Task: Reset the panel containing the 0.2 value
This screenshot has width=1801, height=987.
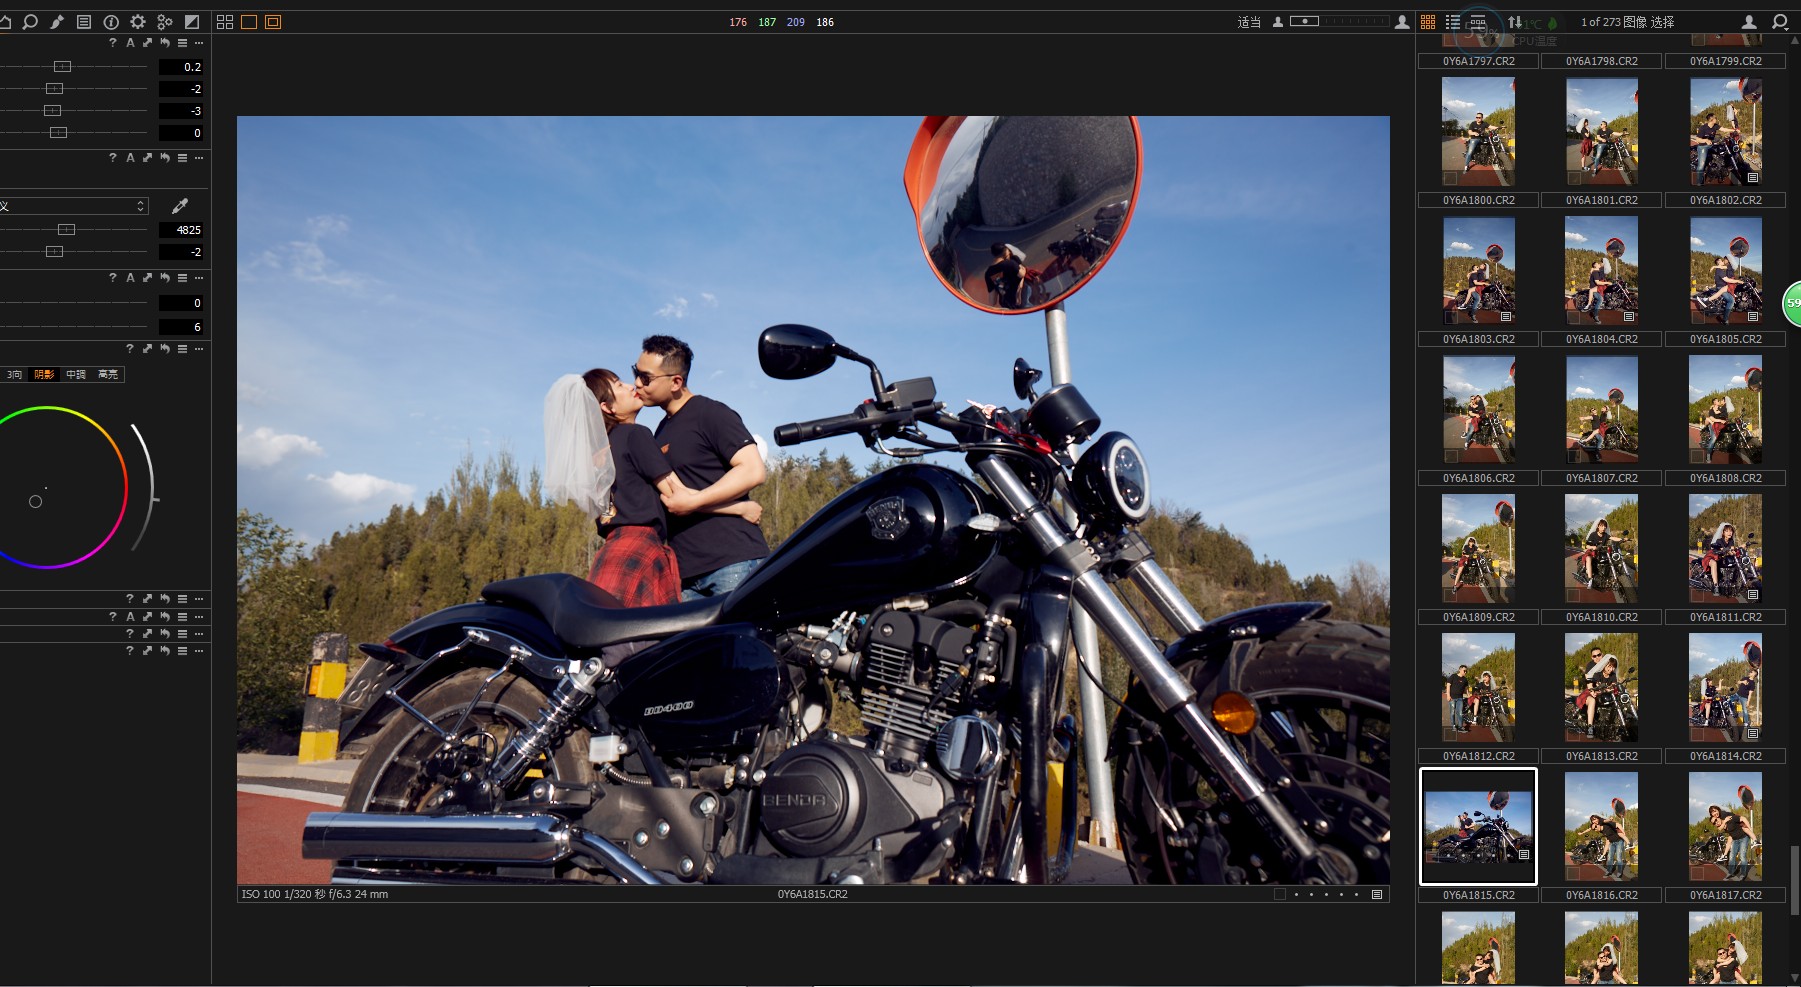Action: click(x=165, y=43)
